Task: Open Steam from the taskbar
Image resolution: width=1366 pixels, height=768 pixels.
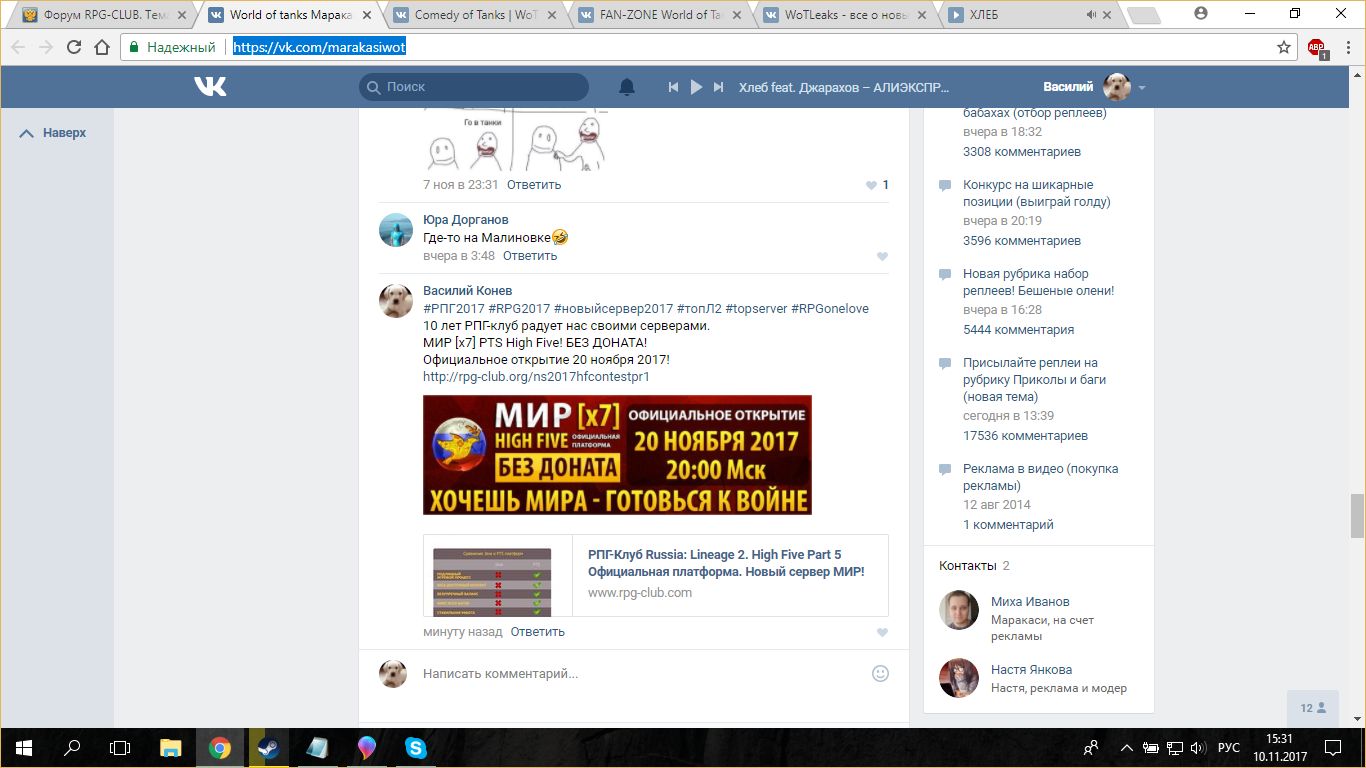Action: (267, 747)
